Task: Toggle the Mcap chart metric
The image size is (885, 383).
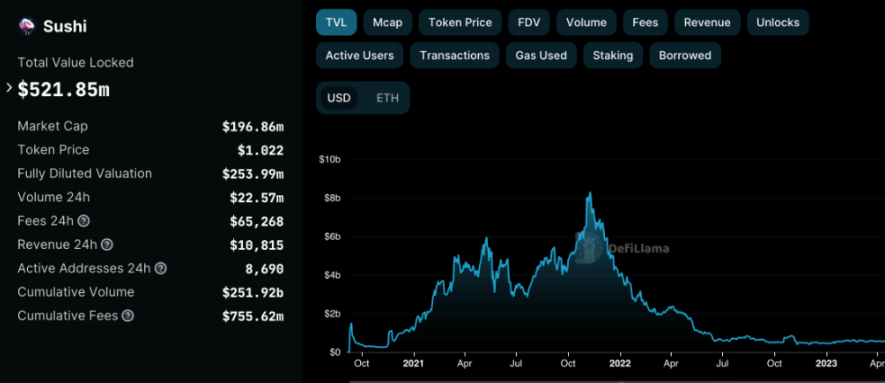Action: click(x=388, y=23)
